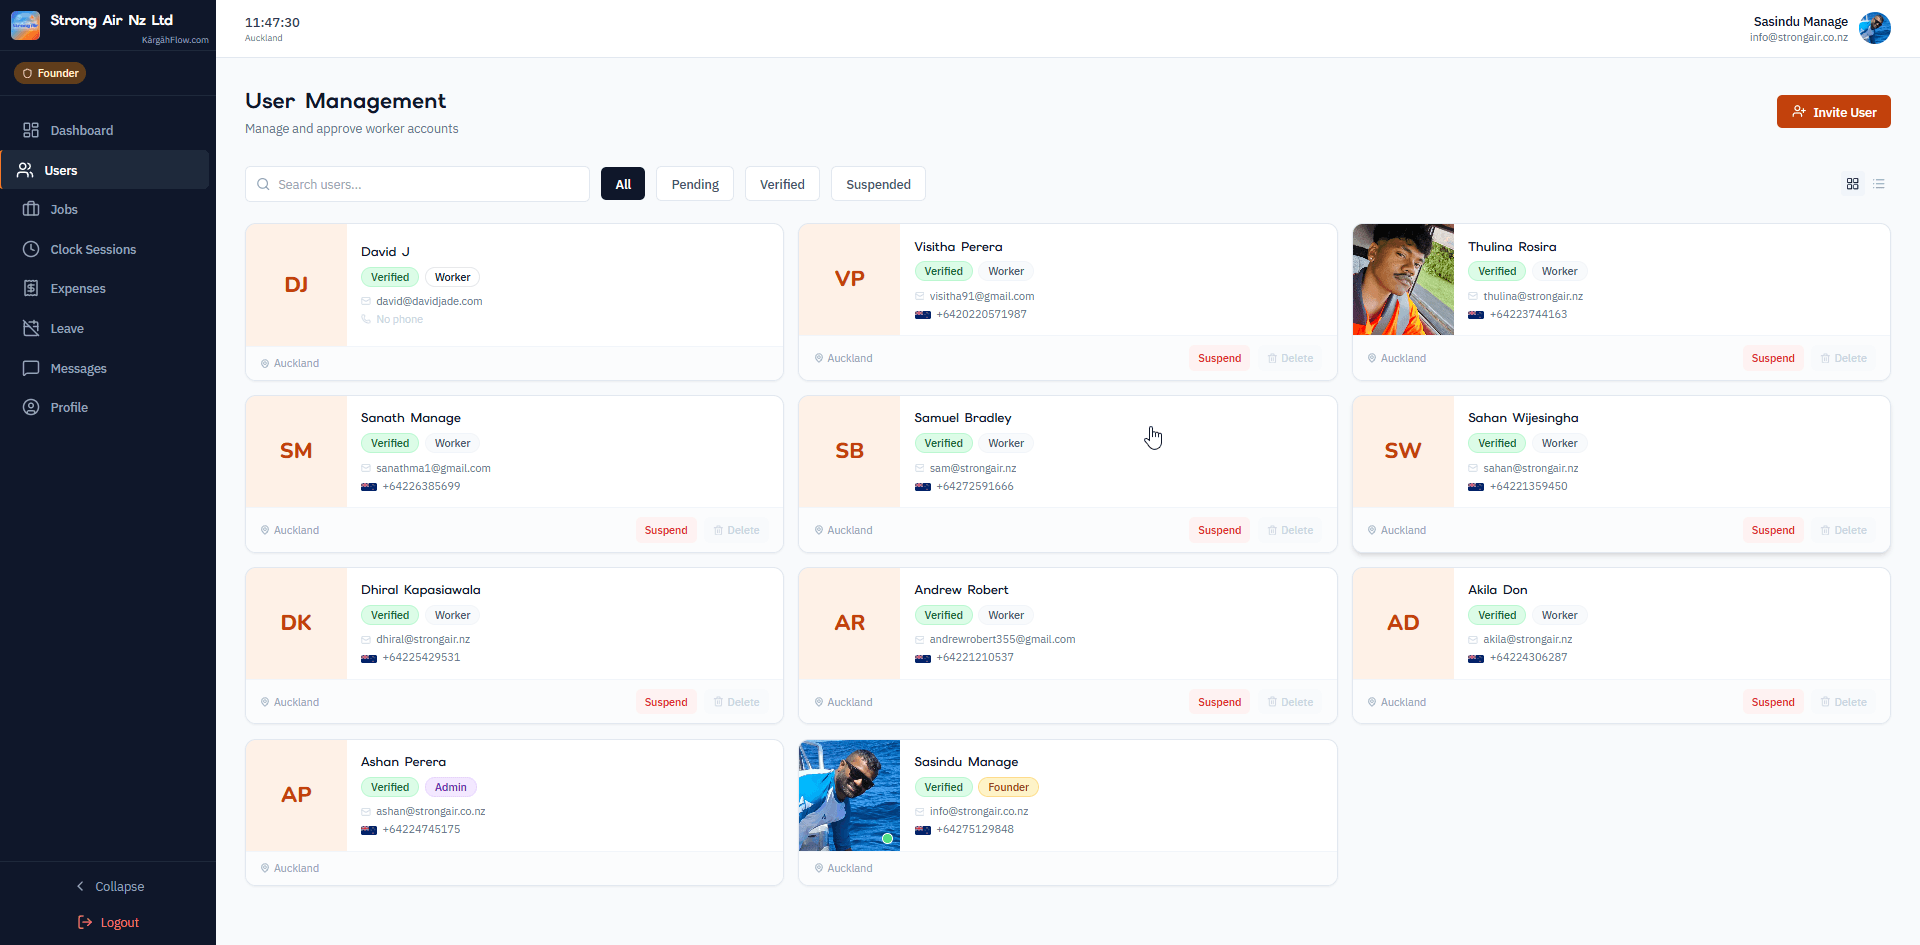Screen dimensions: 1920x945
Task: Switch to list view layout
Action: [1879, 184]
